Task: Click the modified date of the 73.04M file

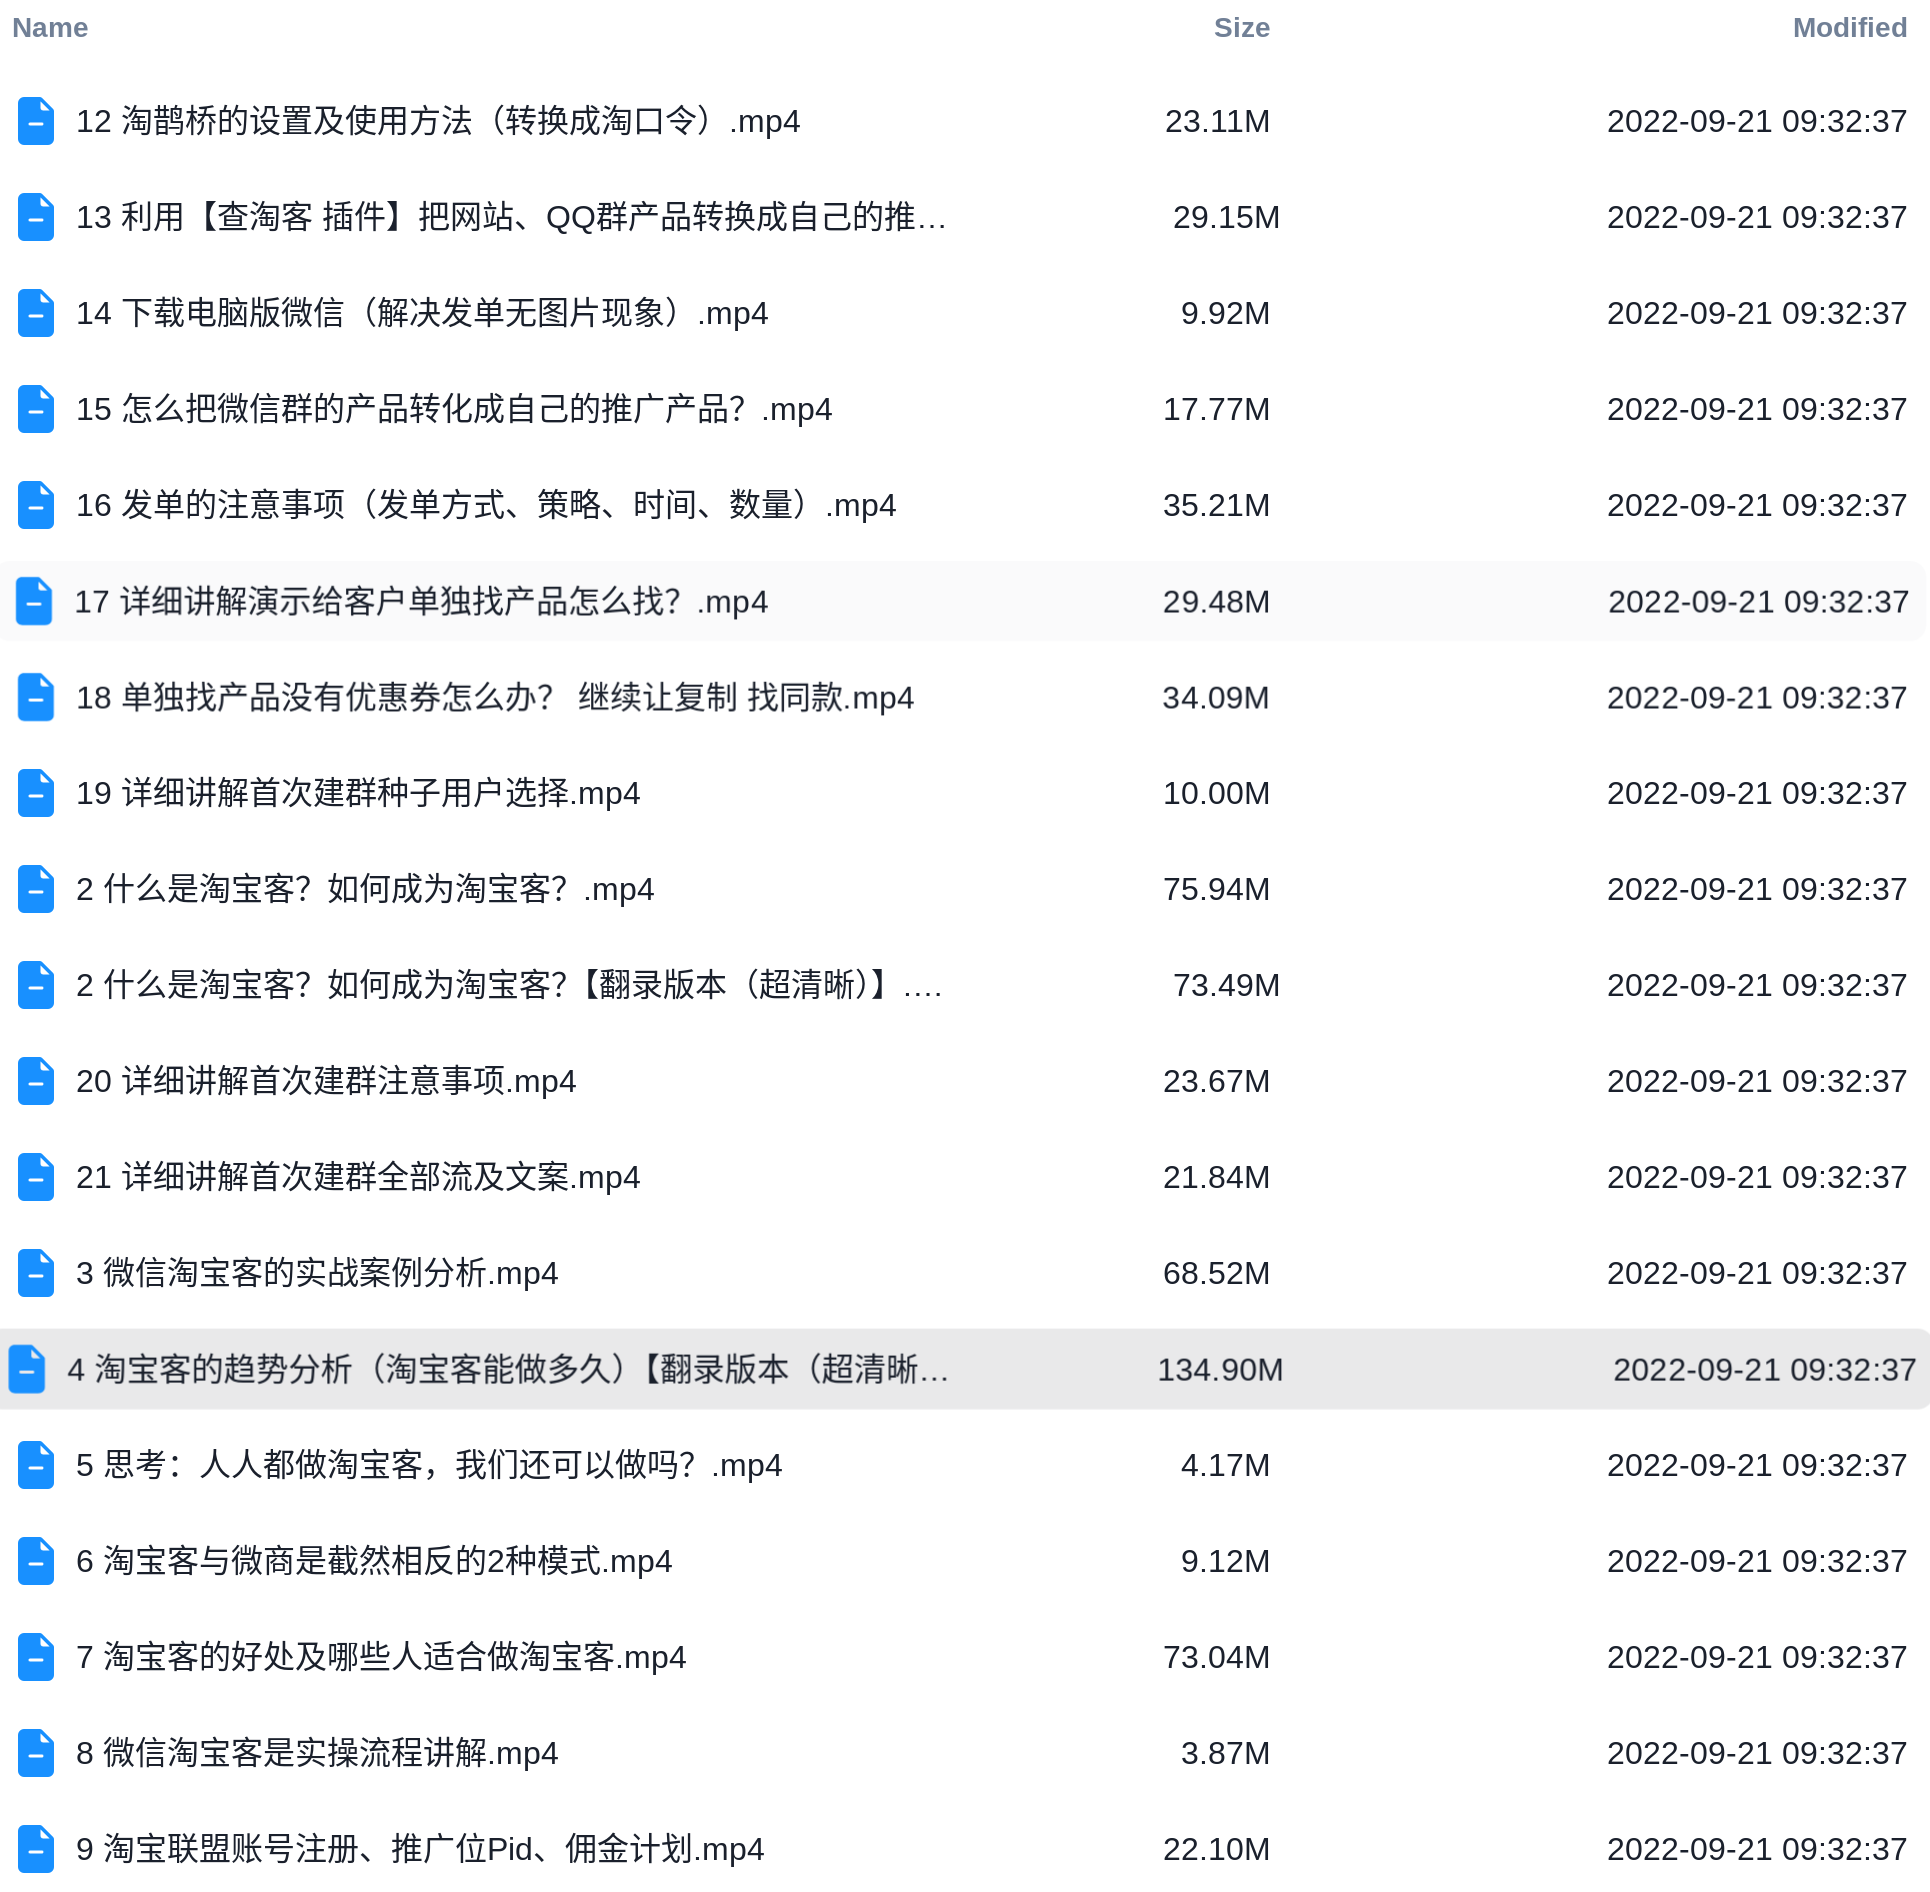Action: pyautogui.click(x=1757, y=1657)
